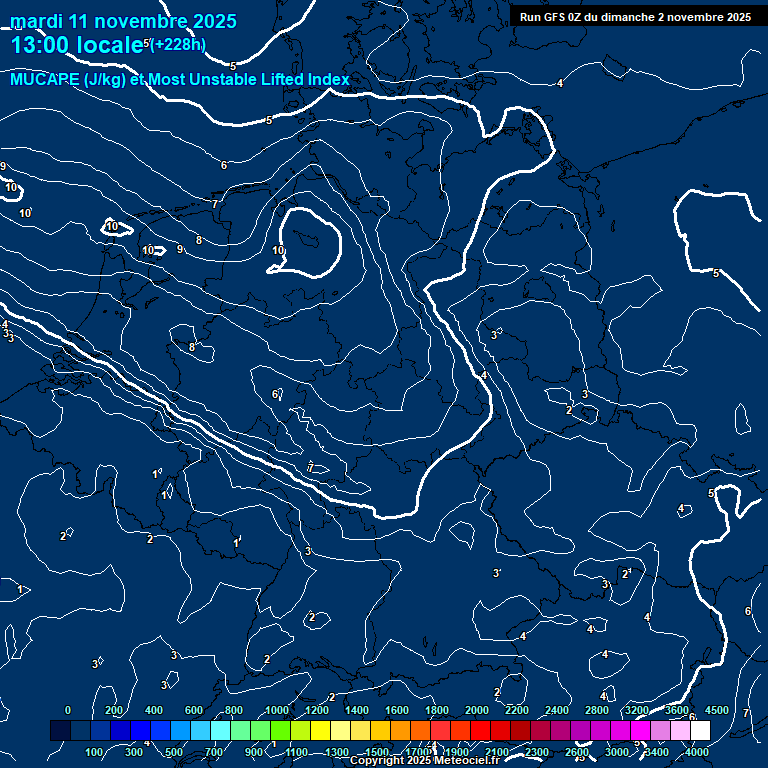Select the bright yellow legend swatch

(320, 730)
